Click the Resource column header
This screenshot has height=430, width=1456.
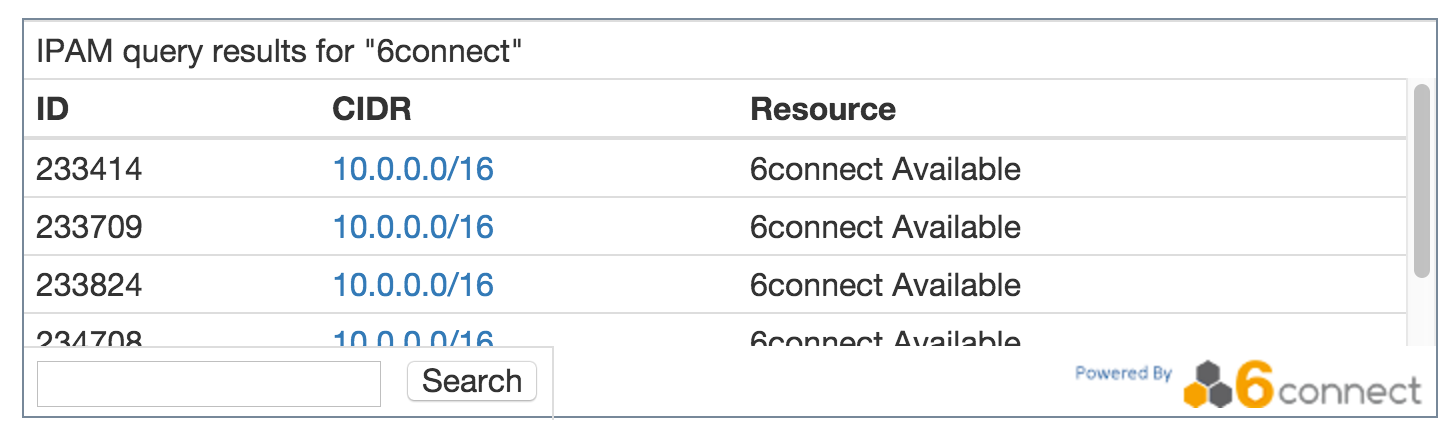point(822,109)
